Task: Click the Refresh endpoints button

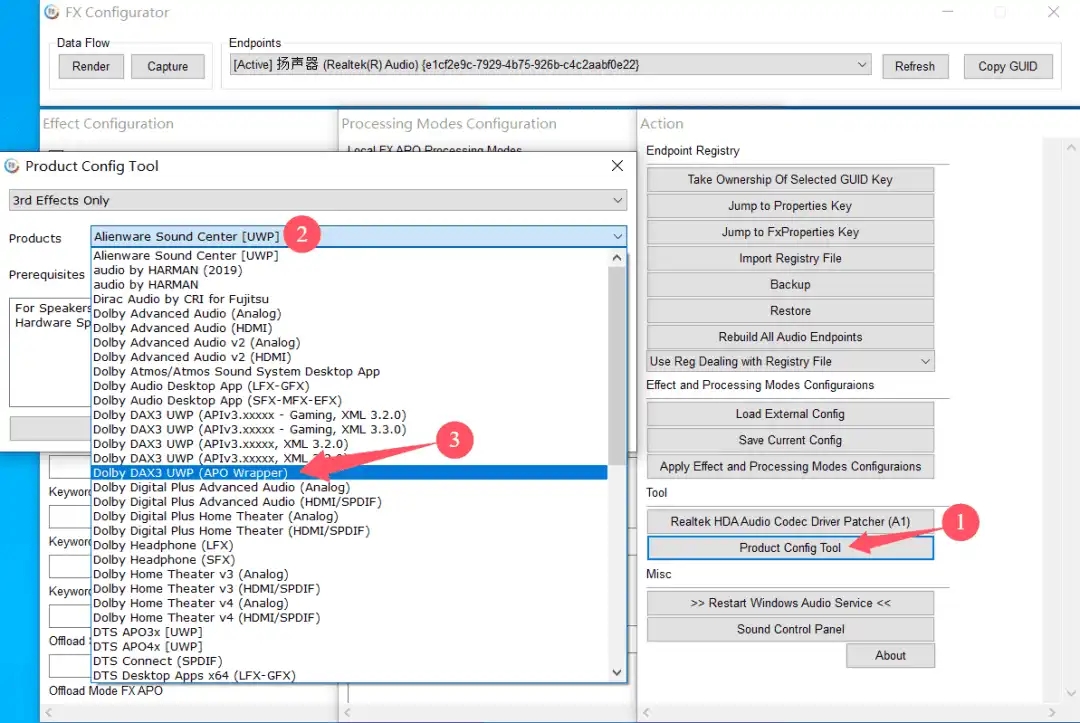Action: click(915, 66)
